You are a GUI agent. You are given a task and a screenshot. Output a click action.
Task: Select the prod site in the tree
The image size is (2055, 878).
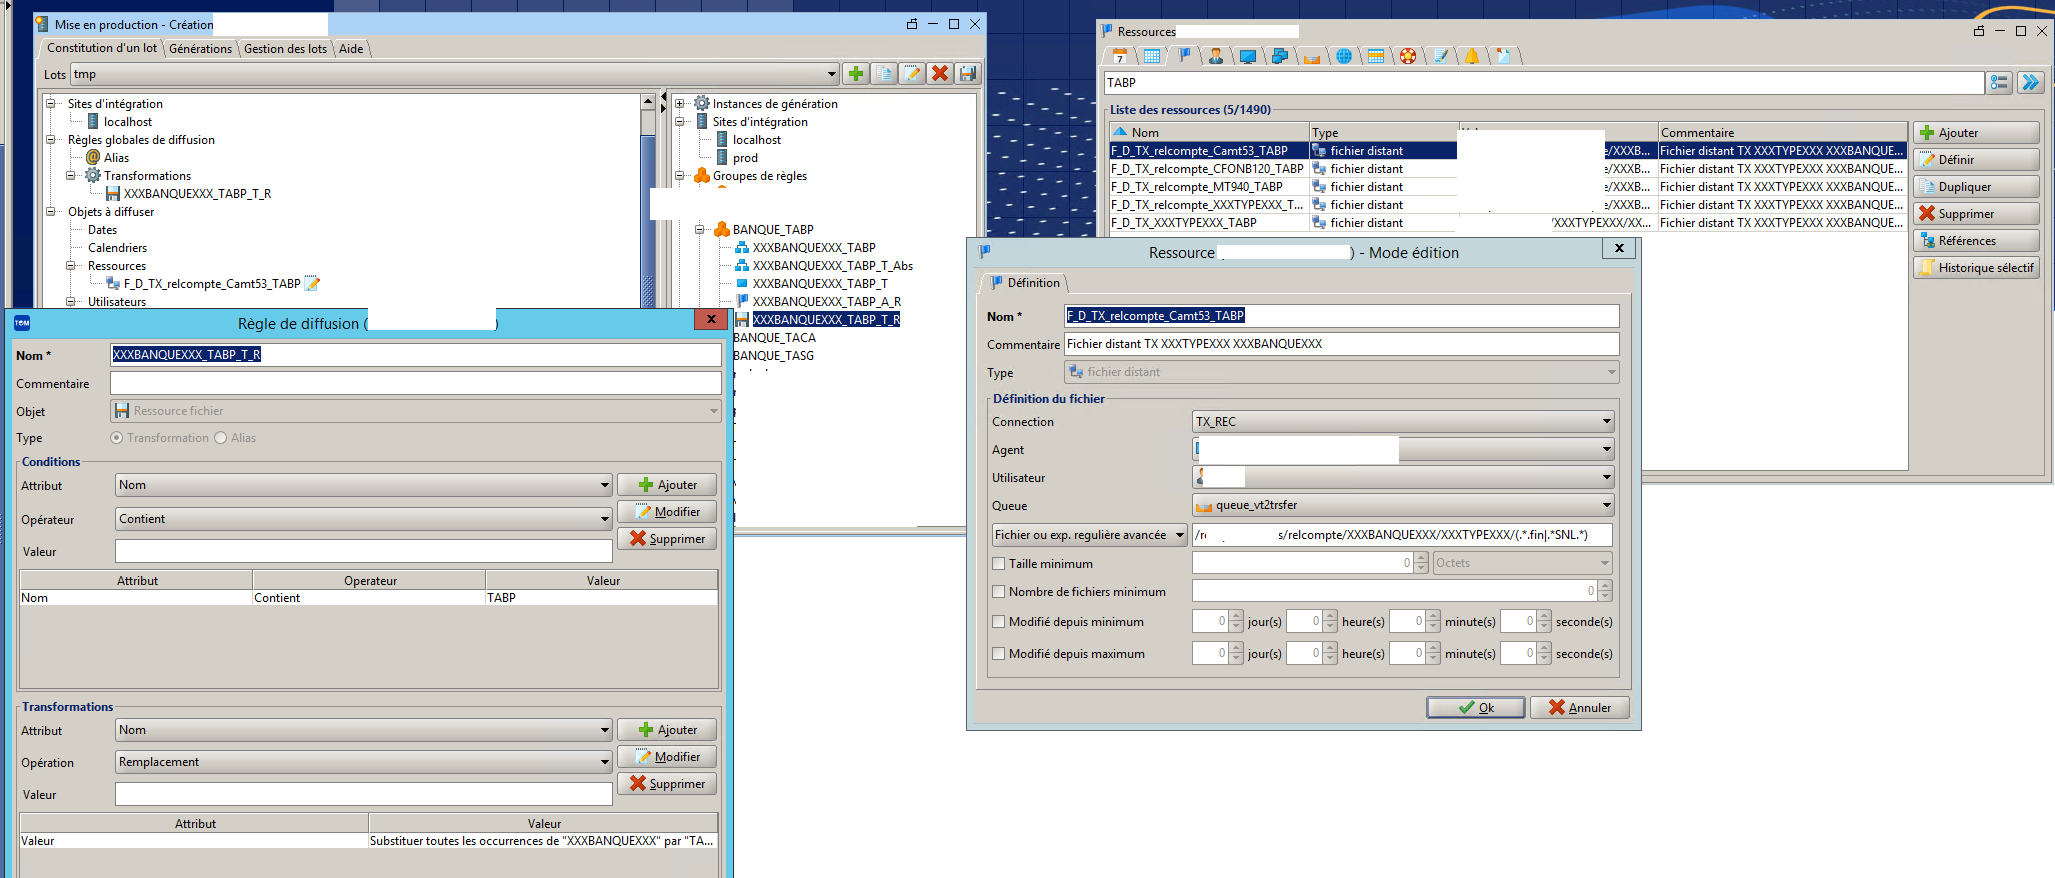coord(745,157)
